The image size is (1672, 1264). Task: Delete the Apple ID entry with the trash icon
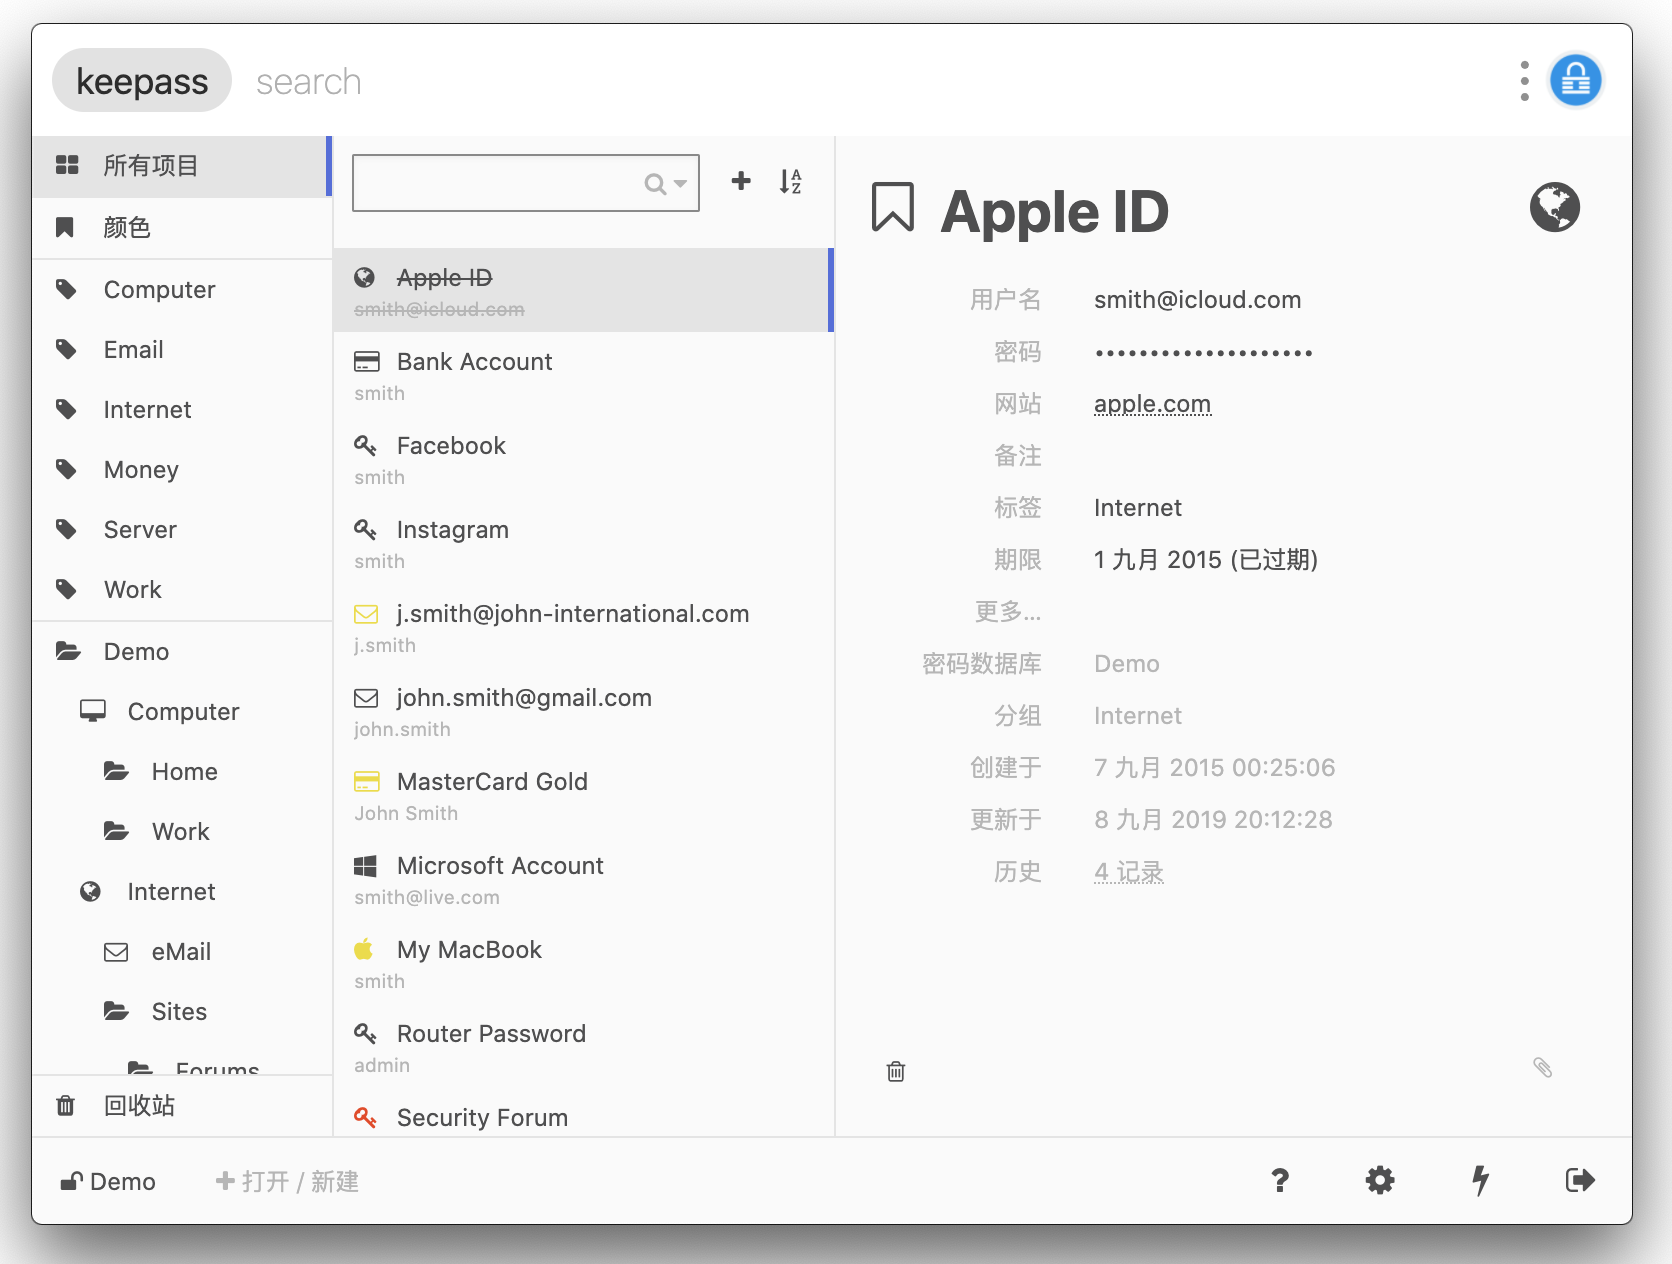895,1071
